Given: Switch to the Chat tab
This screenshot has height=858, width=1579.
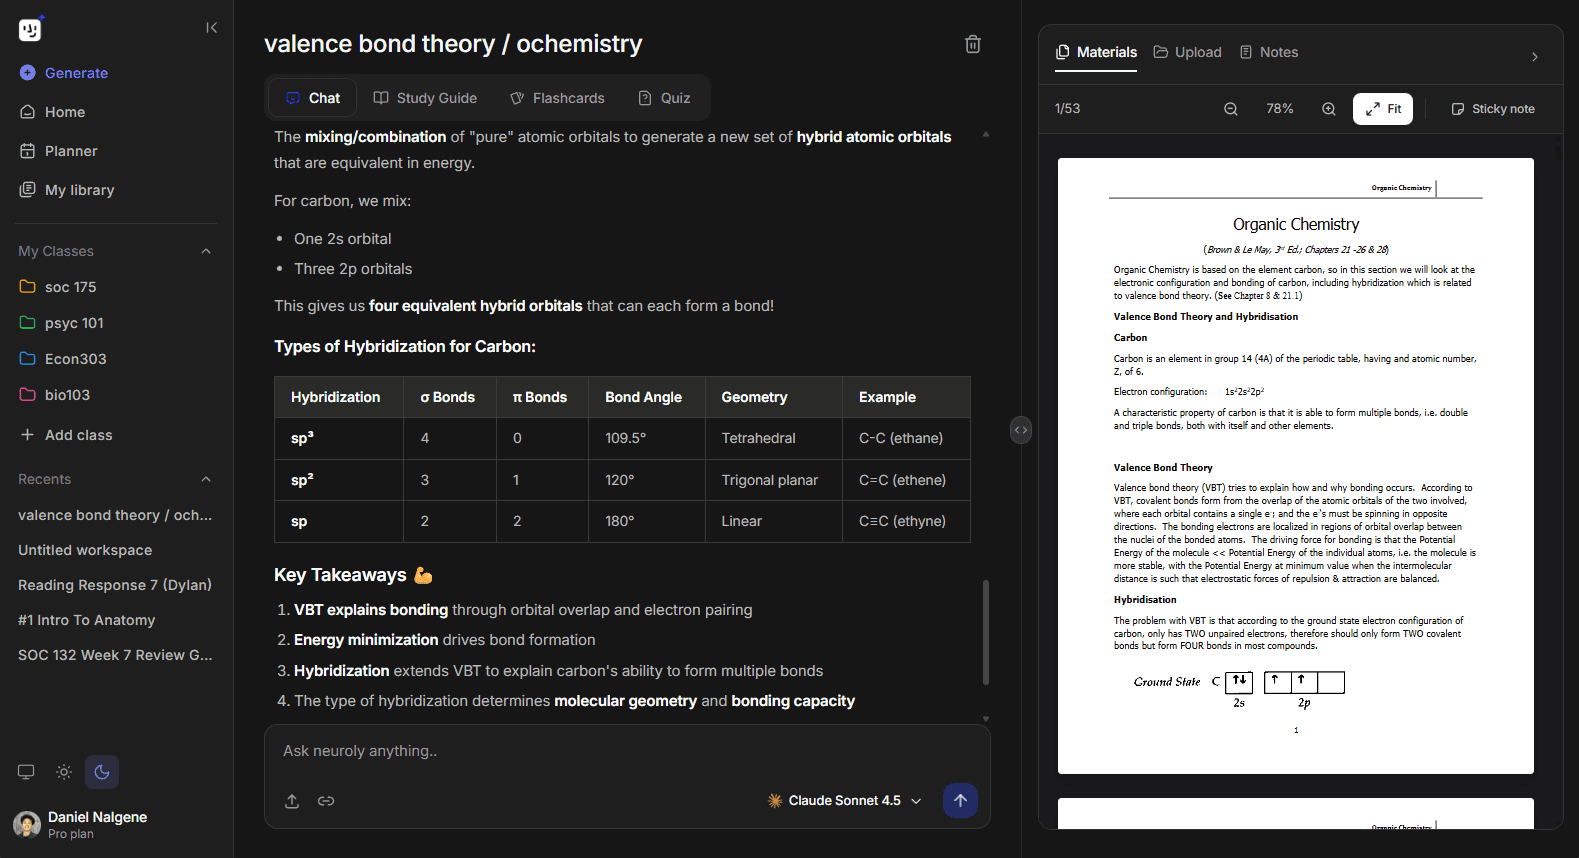Looking at the screenshot, I should [x=313, y=98].
